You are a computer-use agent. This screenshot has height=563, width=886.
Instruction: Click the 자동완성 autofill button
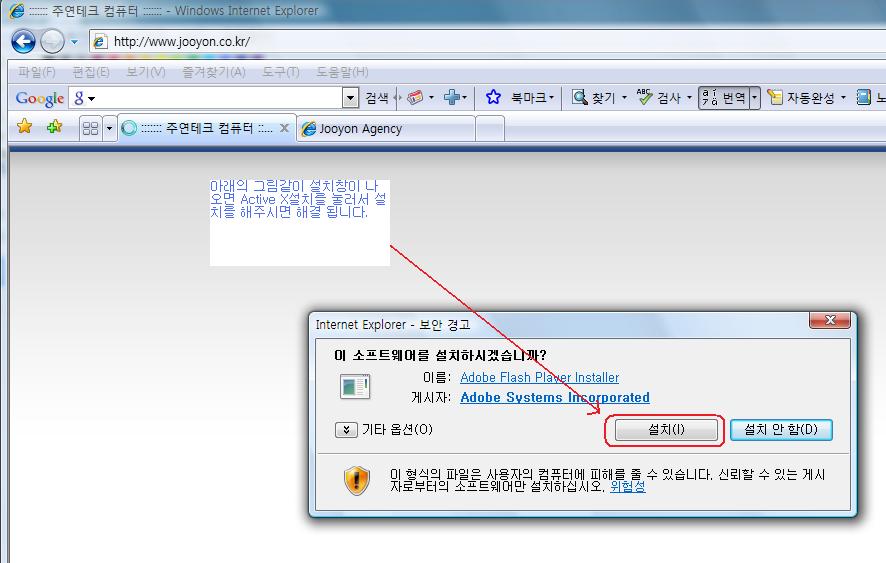tap(801, 97)
